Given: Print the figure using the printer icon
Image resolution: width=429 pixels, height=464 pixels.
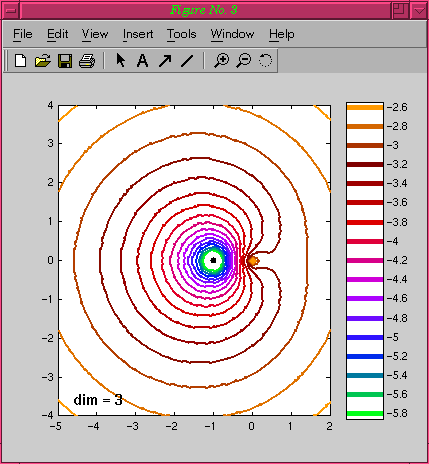Looking at the screenshot, I should pyautogui.click(x=87, y=61).
